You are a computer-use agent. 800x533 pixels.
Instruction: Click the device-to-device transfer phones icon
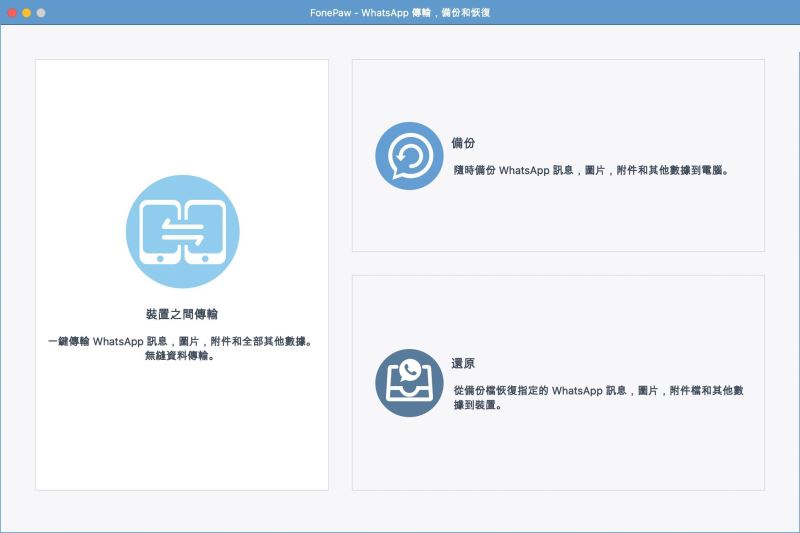tap(183, 232)
